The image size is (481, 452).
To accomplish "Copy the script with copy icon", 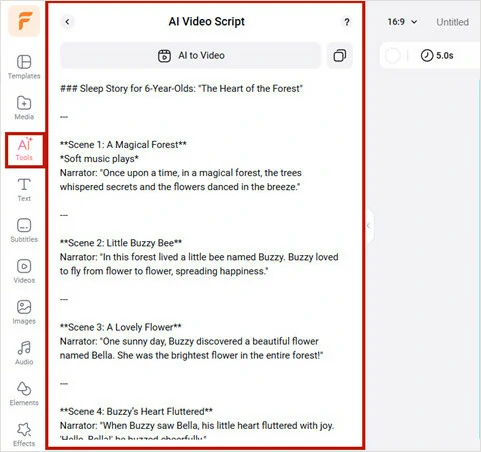I will [340, 55].
